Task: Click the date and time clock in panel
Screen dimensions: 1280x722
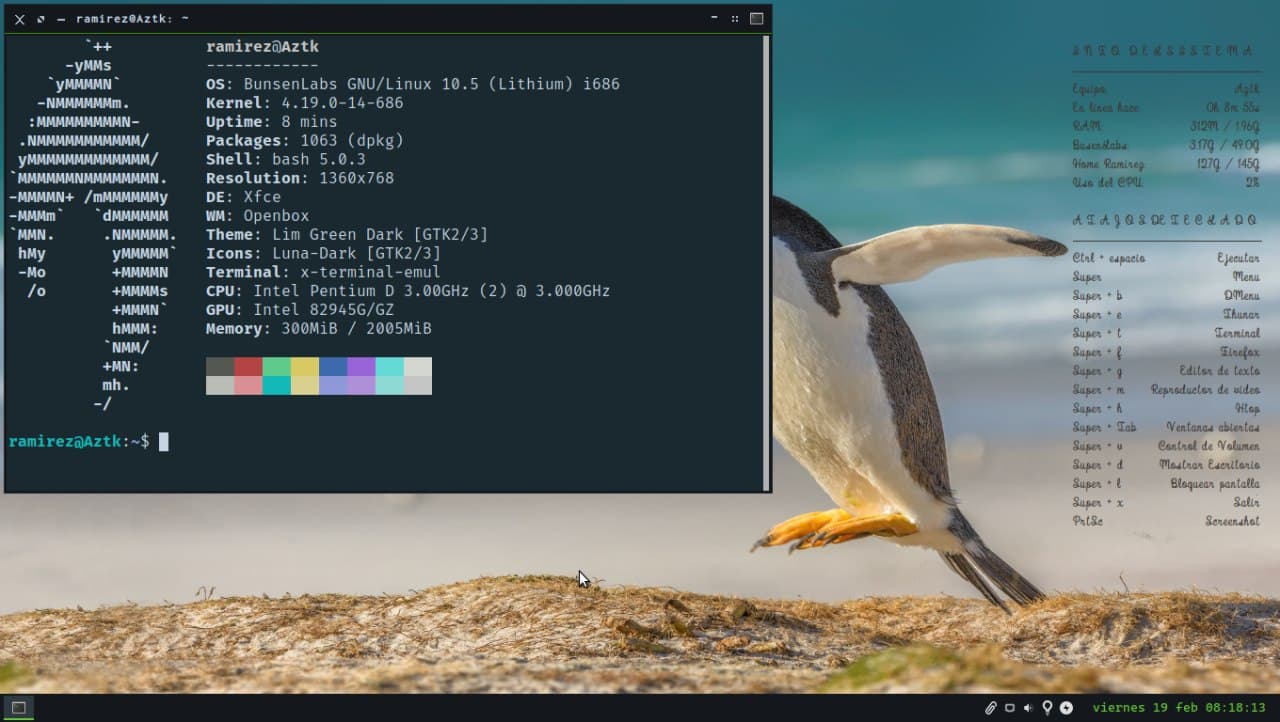Action: [x=1179, y=708]
